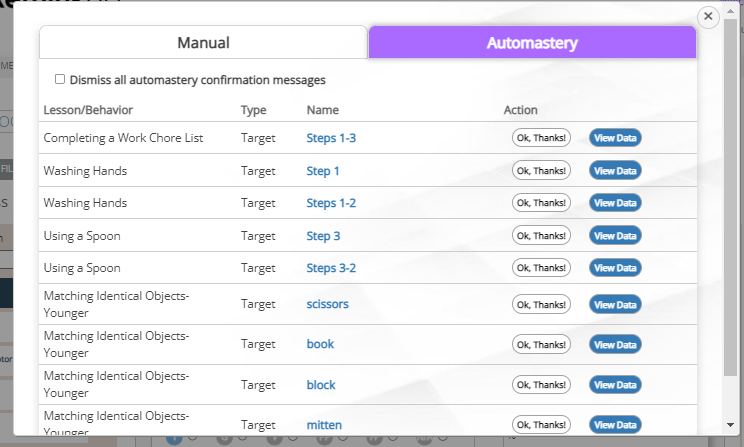Select the Automastery tab
Image resolution: width=744 pixels, height=447 pixels.
pyautogui.click(x=532, y=43)
